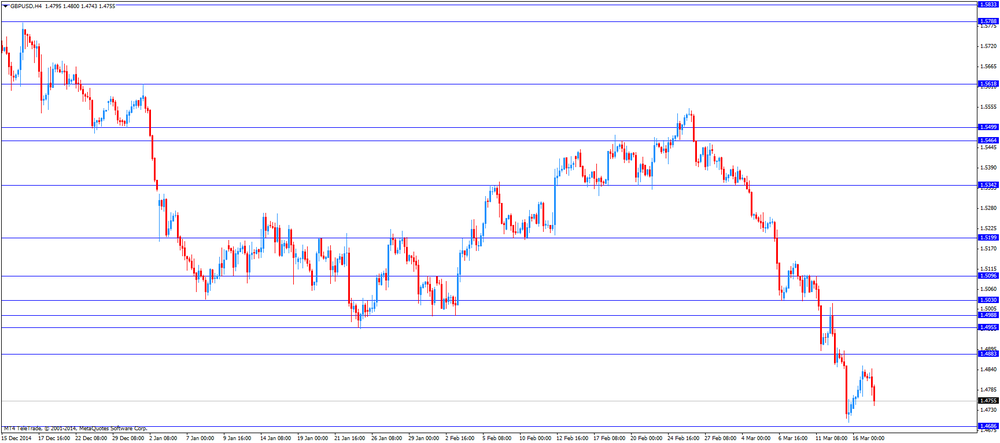1000x443 pixels.
Task: Click the 14 Jan 08:00 time label
Action: pos(278,439)
